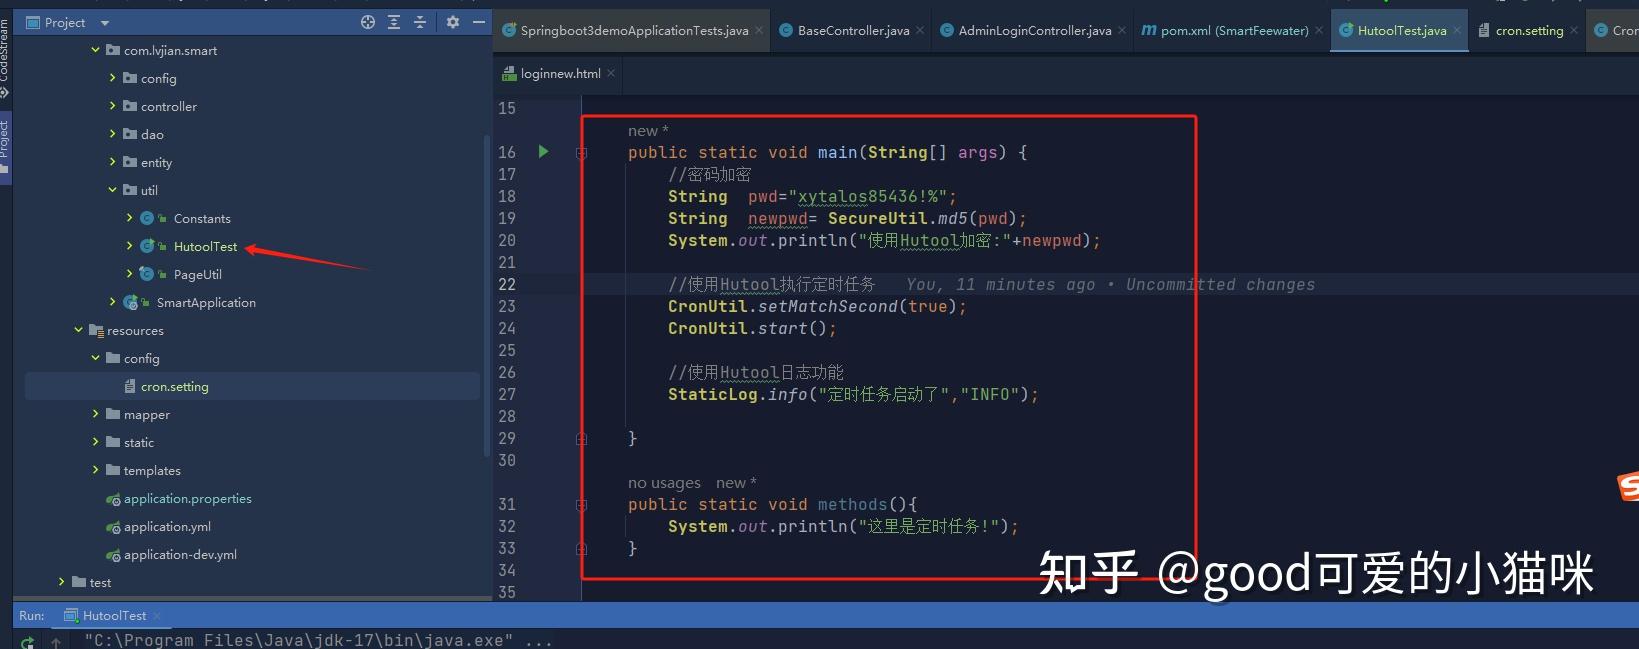Close the Springboot3demoApplicationTests.java tab
Viewport: 1639px width, 649px height.
tap(759, 31)
